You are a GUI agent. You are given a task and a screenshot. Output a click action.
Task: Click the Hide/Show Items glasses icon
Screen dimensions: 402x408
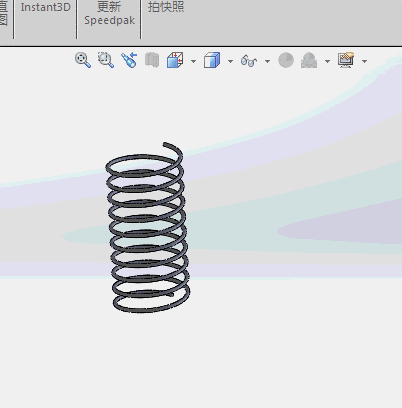coord(249,61)
